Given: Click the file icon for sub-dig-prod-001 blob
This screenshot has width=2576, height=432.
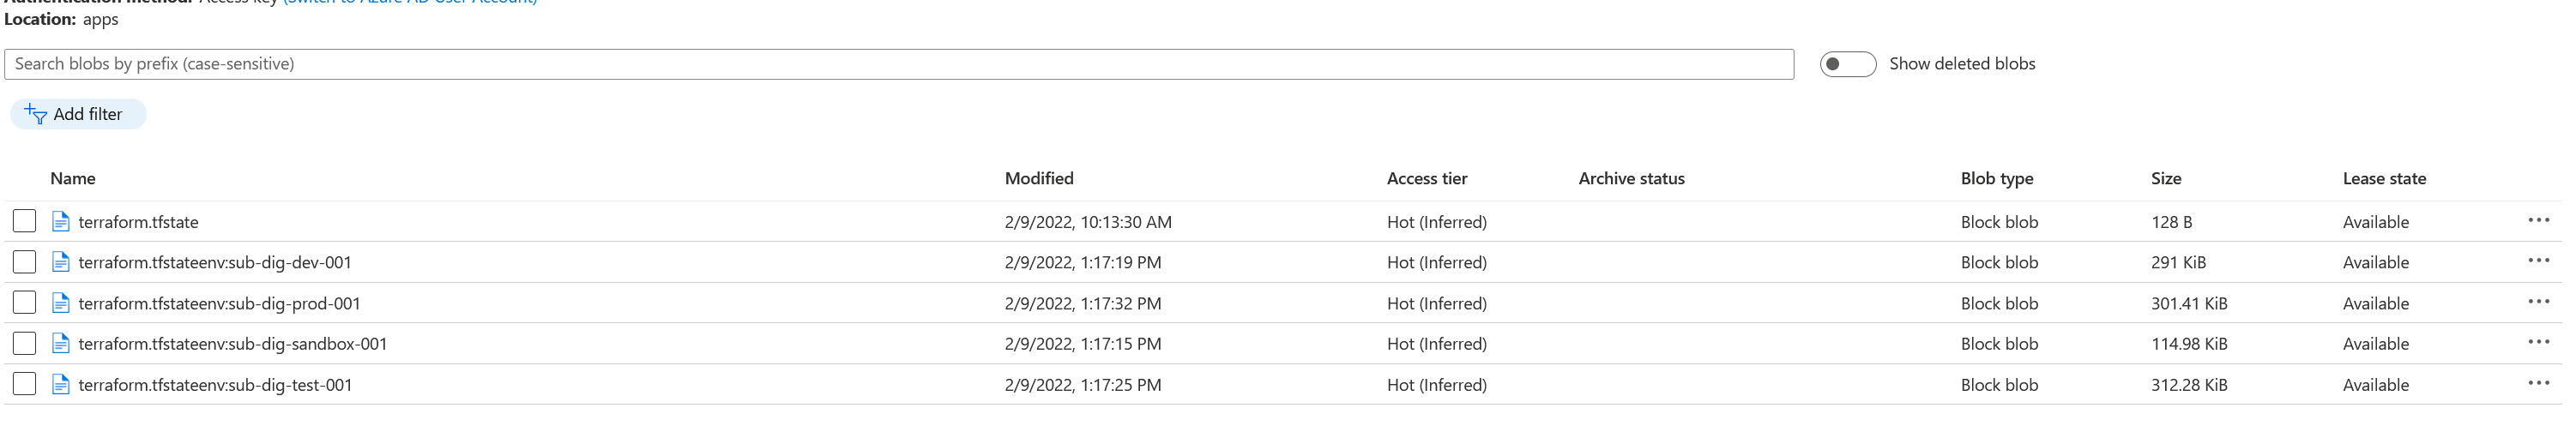Looking at the screenshot, I should (60, 303).
